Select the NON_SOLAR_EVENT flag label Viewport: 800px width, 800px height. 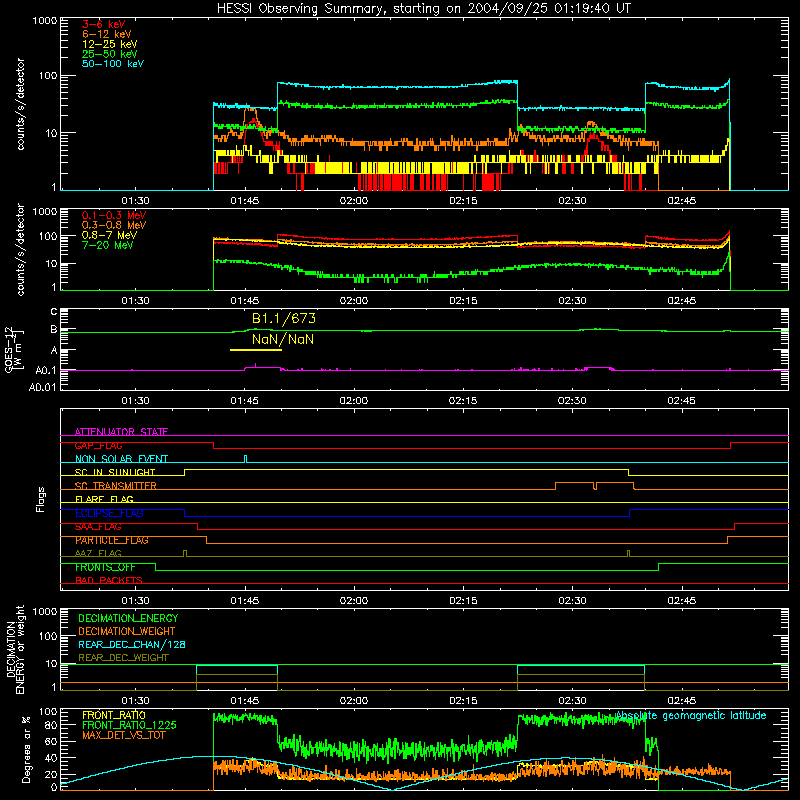(x=121, y=459)
